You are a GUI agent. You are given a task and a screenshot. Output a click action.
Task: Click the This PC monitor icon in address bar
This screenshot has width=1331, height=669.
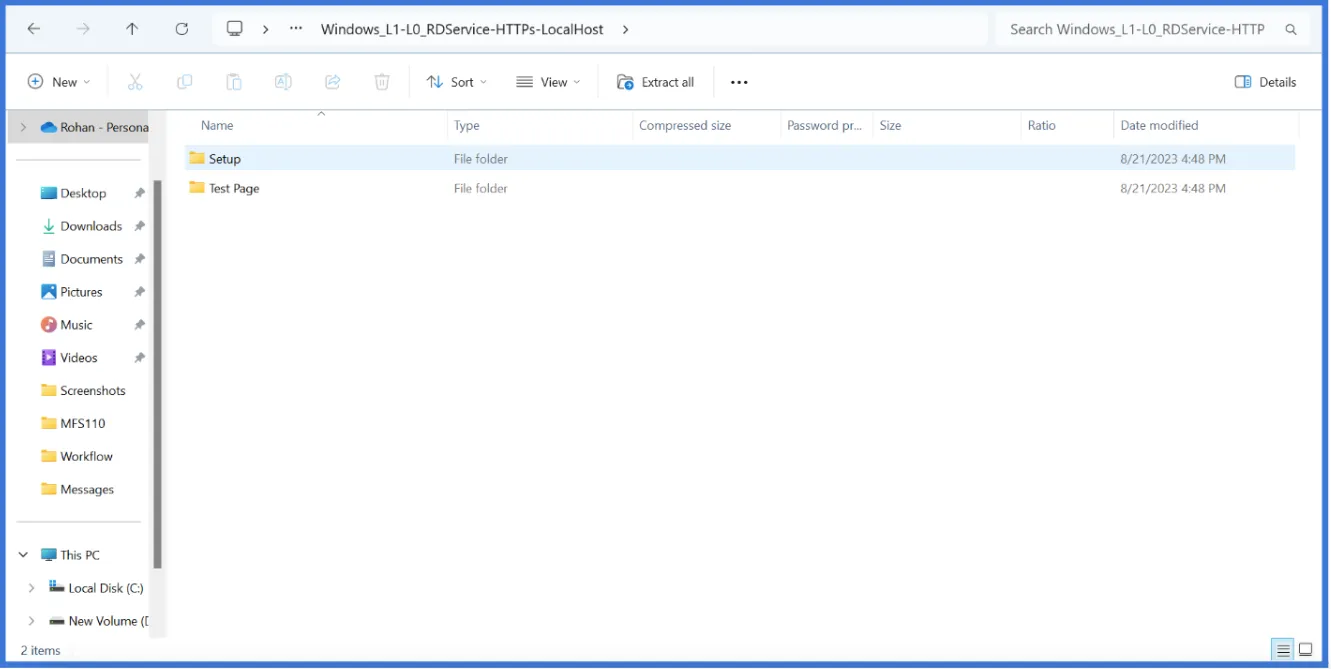coord(235,29)
